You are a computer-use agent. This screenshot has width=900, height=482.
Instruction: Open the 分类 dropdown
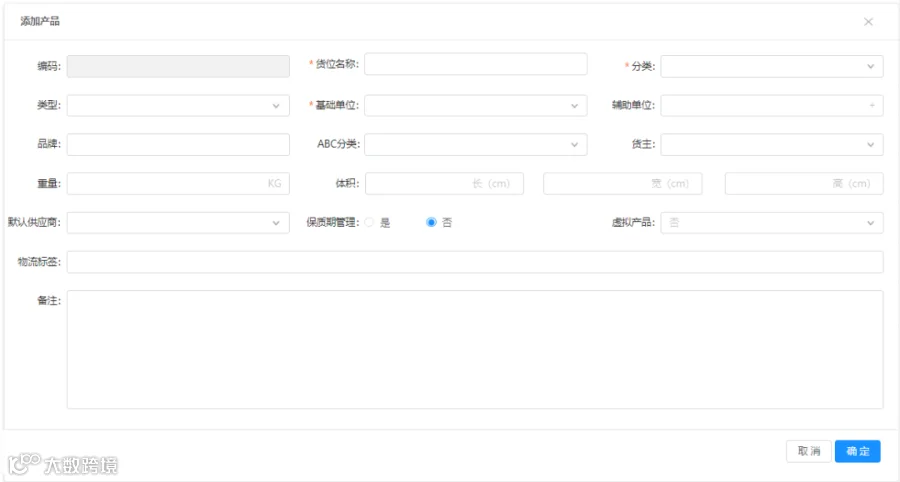(x=771, y=66)
